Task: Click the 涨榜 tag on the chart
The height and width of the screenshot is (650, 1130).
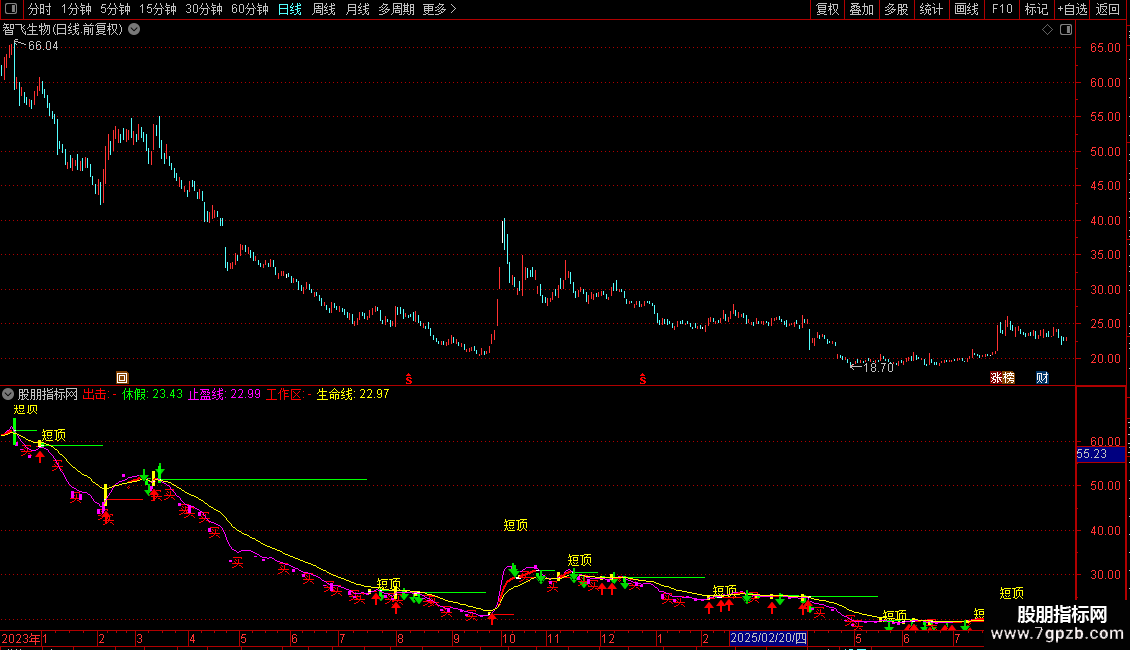Action: (x=1002, y=378)
